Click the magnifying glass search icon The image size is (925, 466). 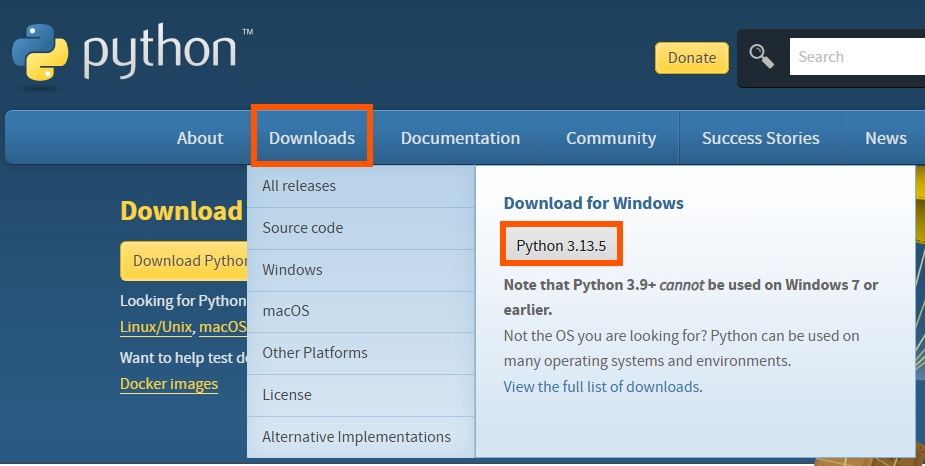[761, 57]
